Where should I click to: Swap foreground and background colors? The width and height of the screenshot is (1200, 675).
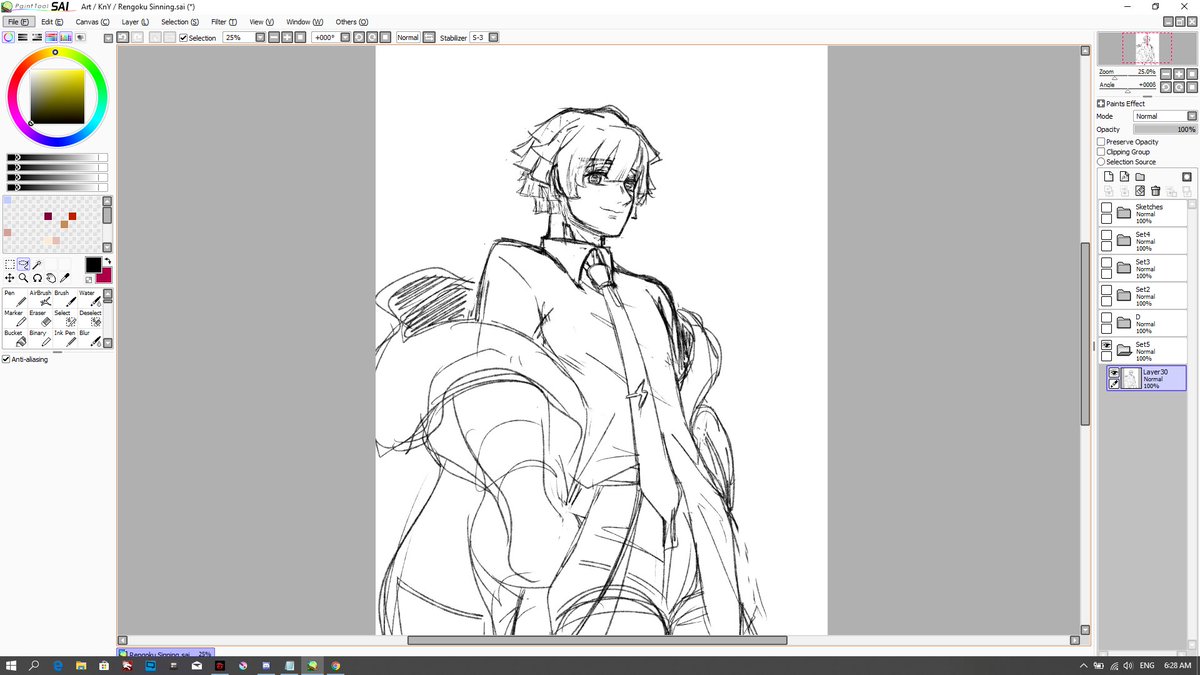point(107,262)
